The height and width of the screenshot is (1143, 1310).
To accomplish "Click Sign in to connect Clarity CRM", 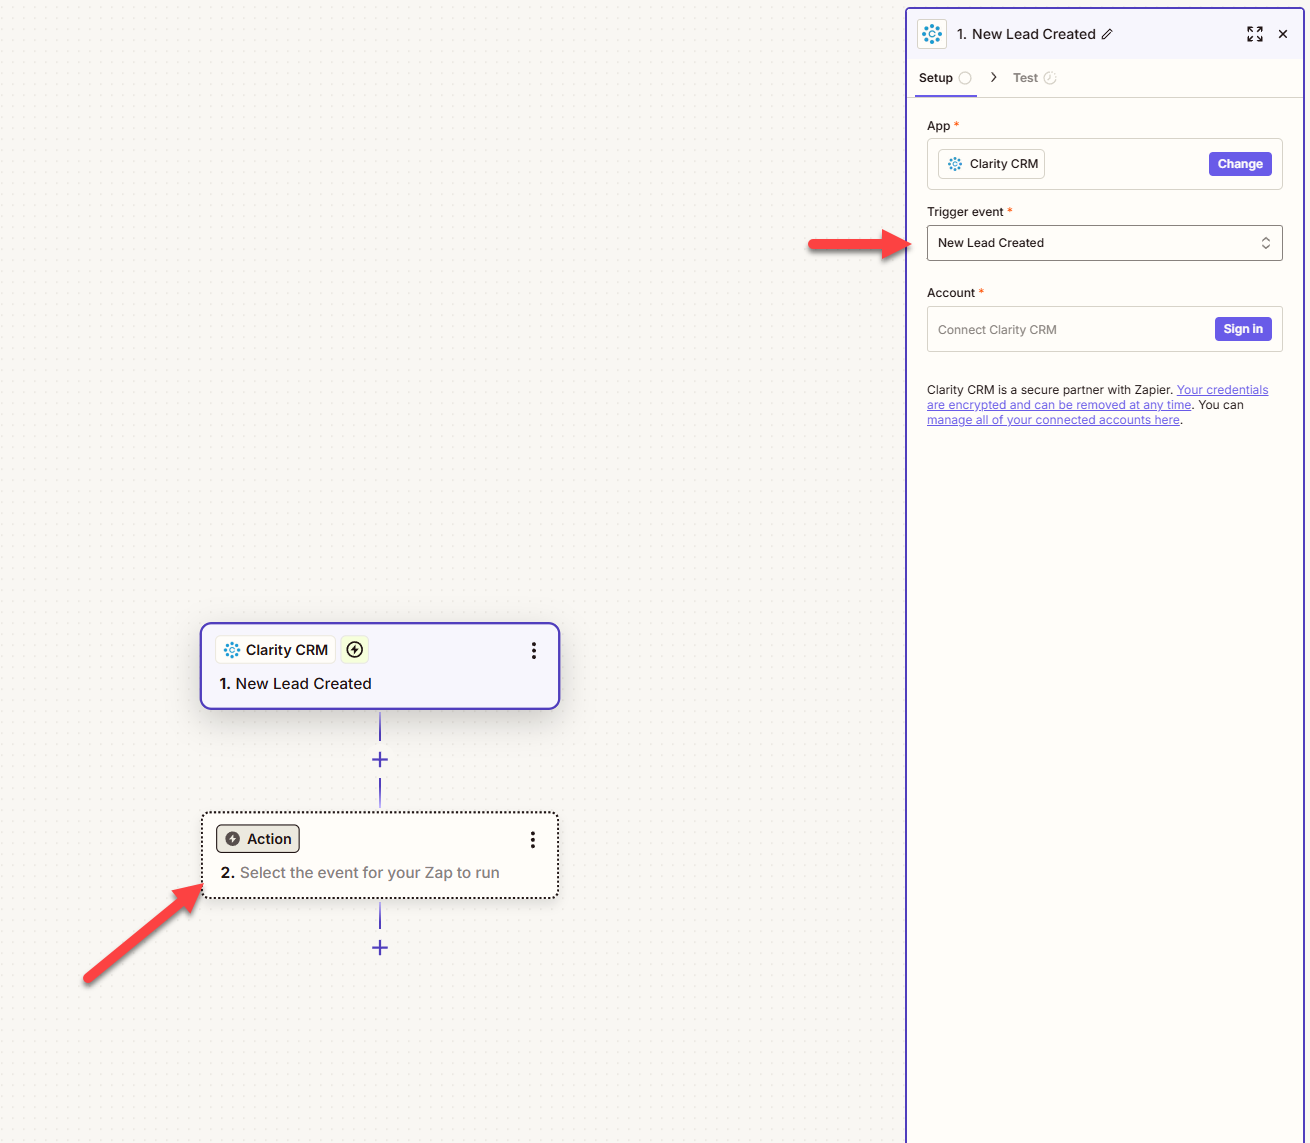I will [1243, 329].
